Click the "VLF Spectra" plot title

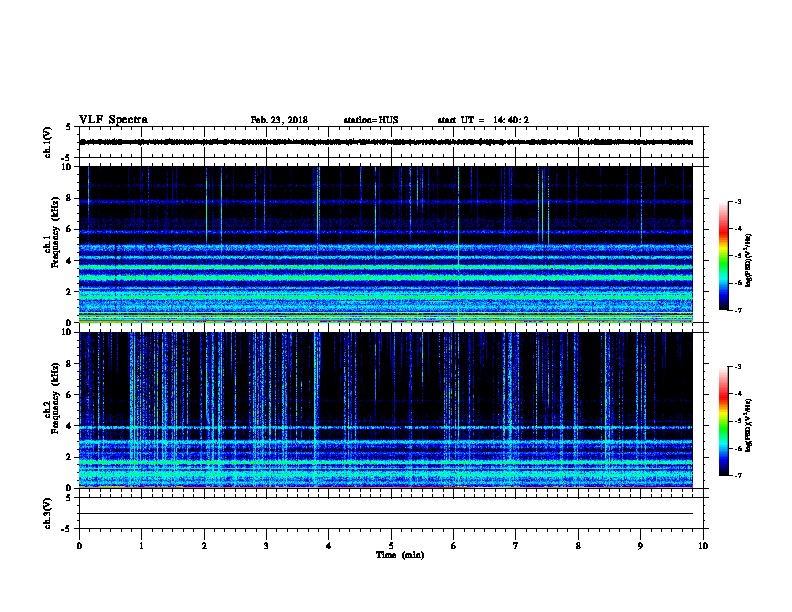pyautogui.click(x=113, y=120)
